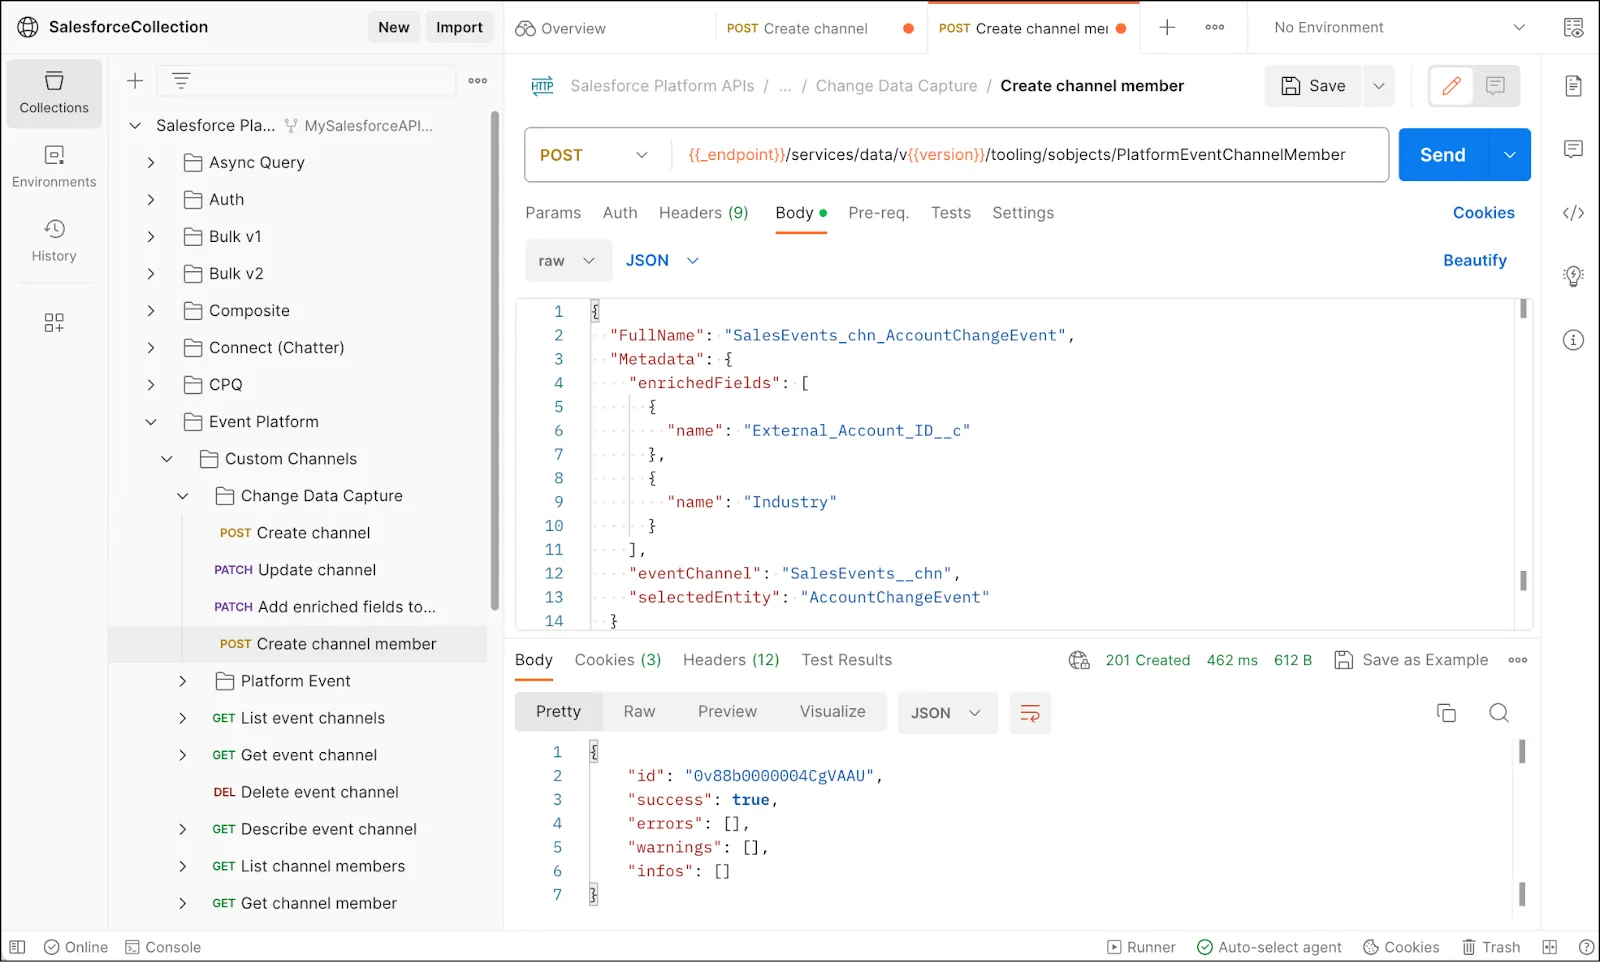Viewport: 1600px width, 962px height.
Task: Open the request Cookies link
Action: 1484,213
